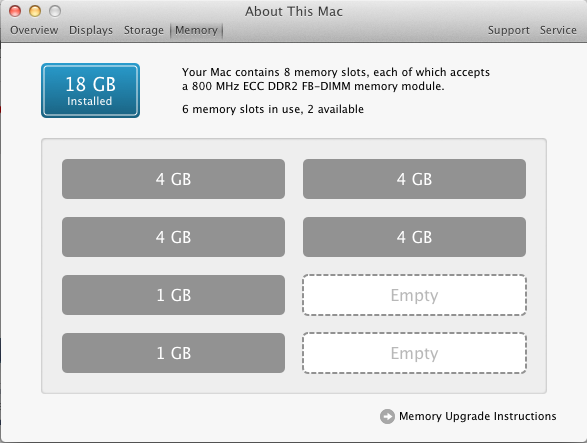Select the top-left 4 GB memory slot
The height and width of the screenshot is (443, 587).
(x=173, y=179)
